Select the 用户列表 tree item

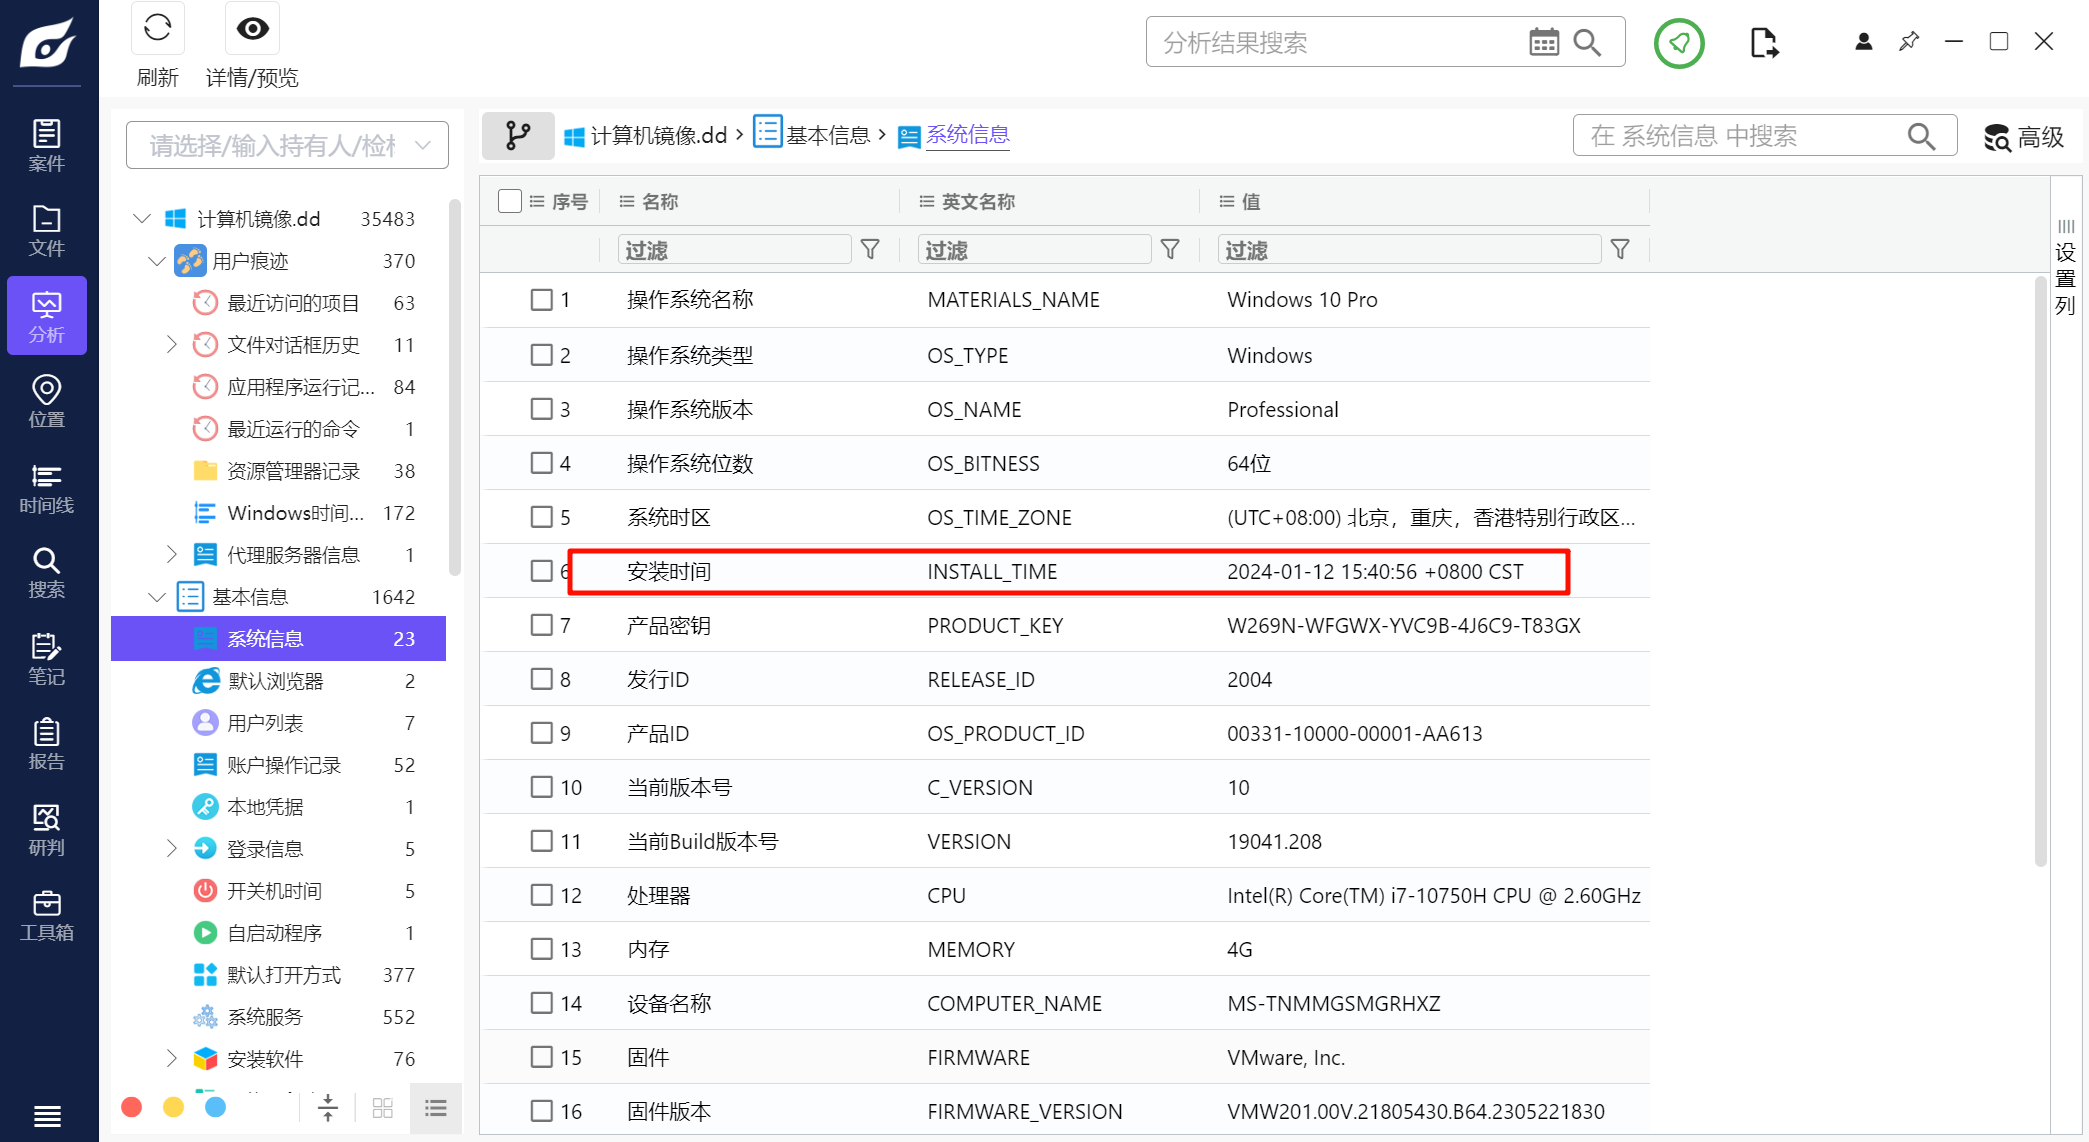(x=265, y=723)
